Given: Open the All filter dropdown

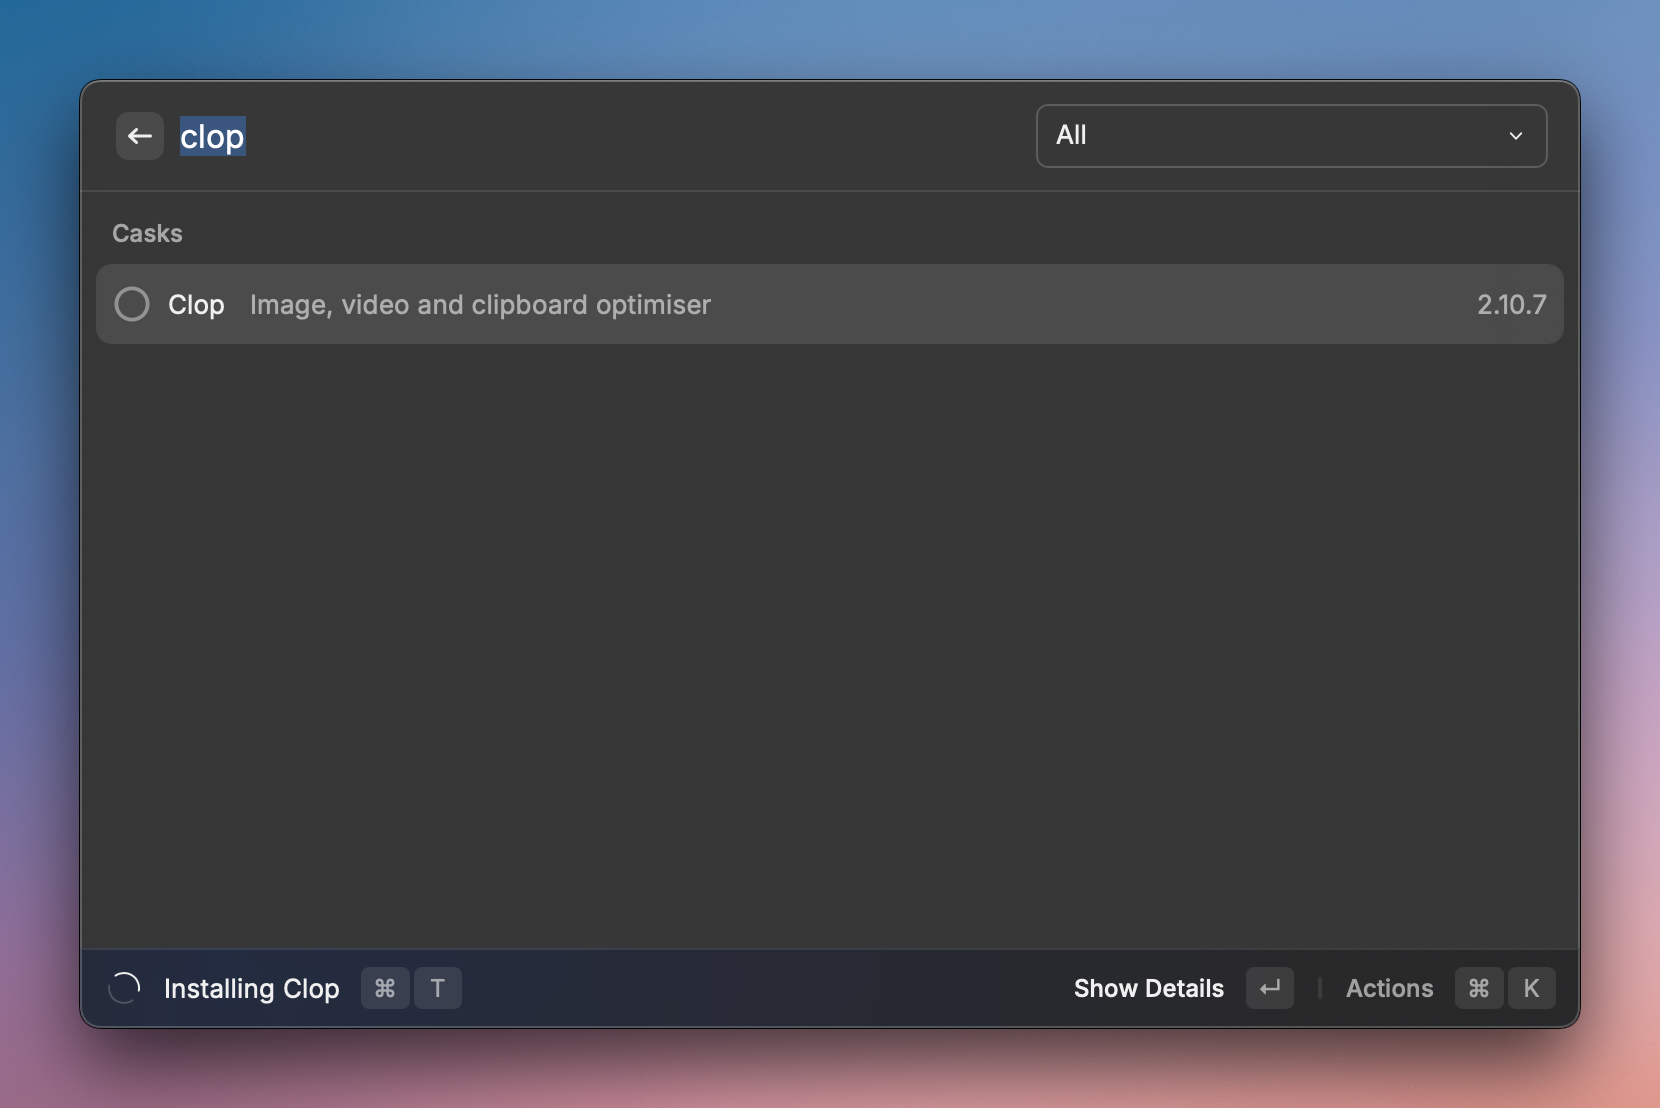Looking at the screenshot, I should point(1289,135).
